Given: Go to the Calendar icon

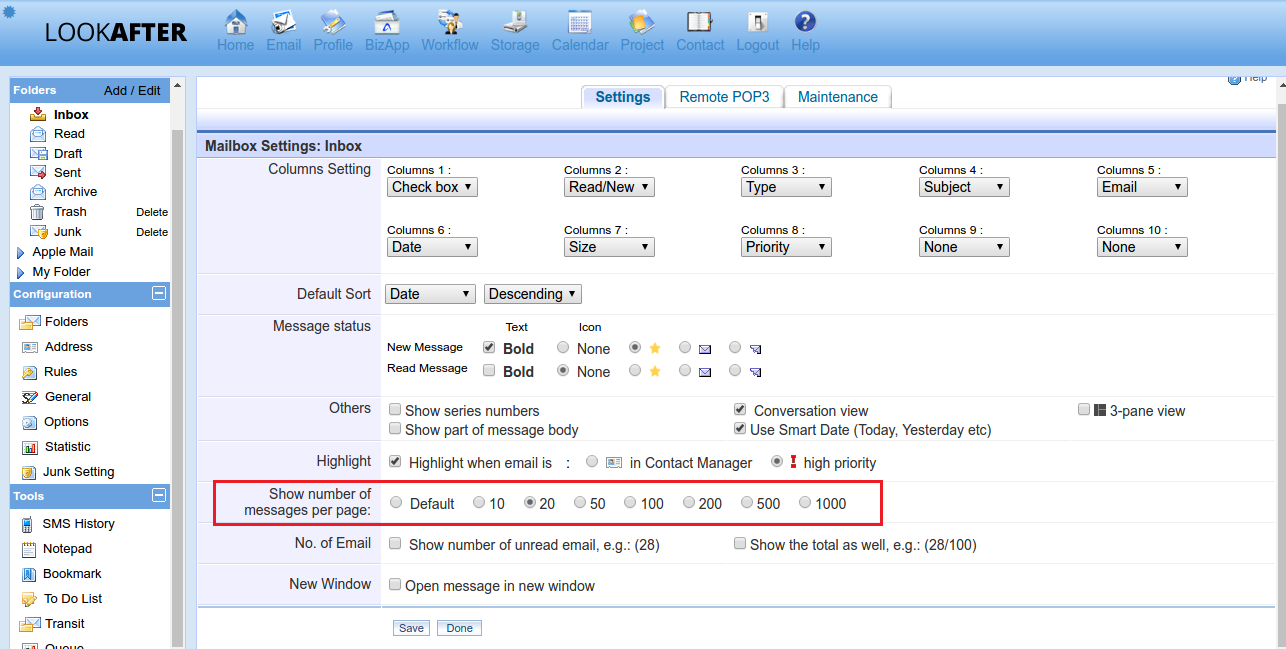Looking at the screenshot, I should coord(580,23).
